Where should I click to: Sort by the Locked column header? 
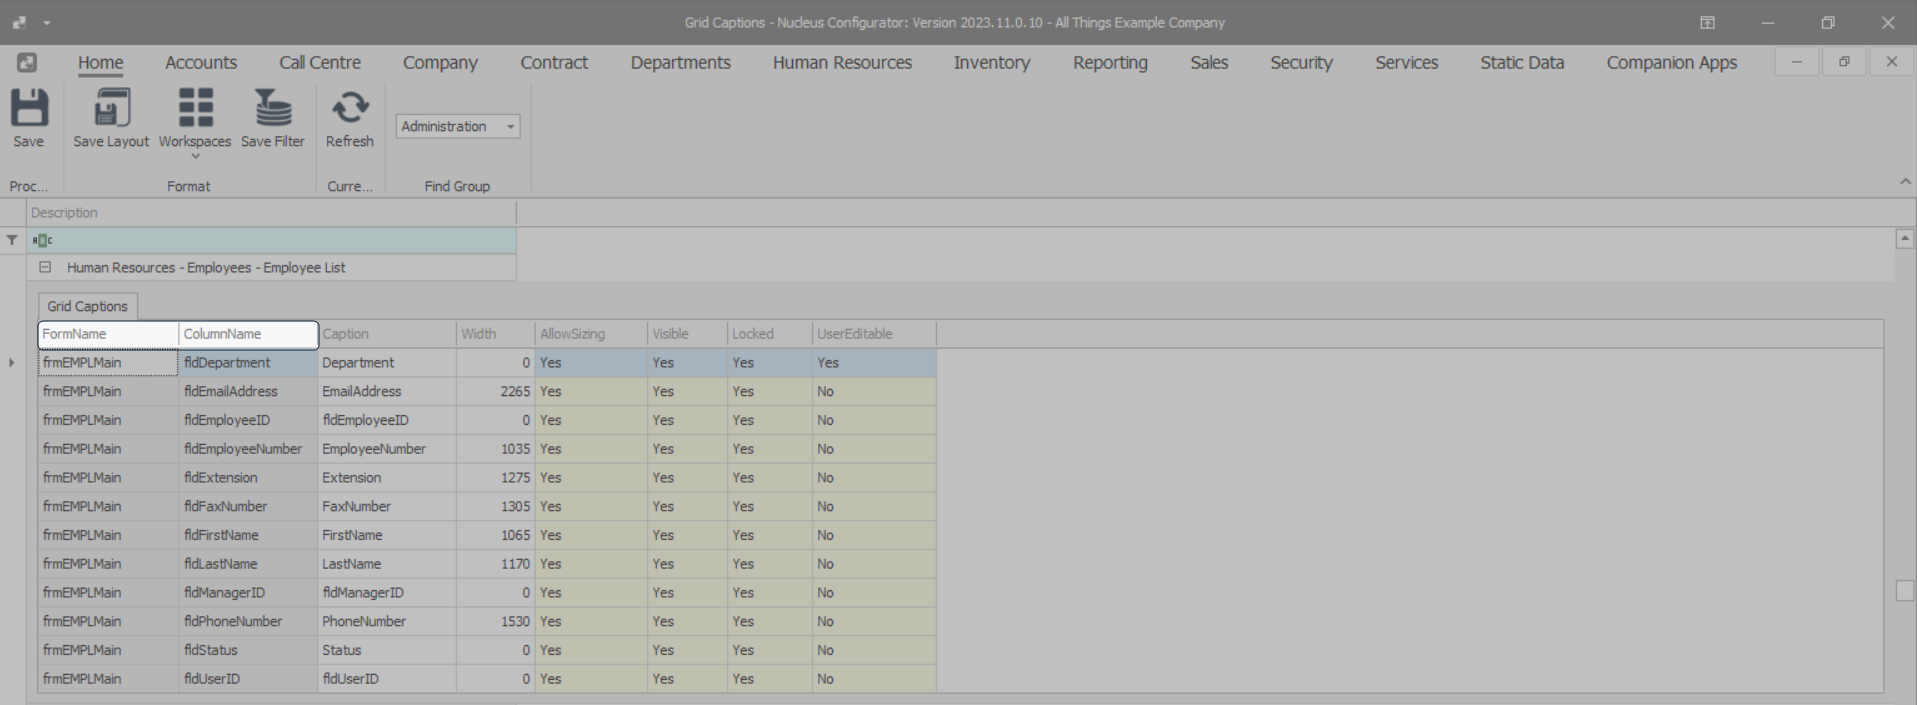(x=770, y=334)
